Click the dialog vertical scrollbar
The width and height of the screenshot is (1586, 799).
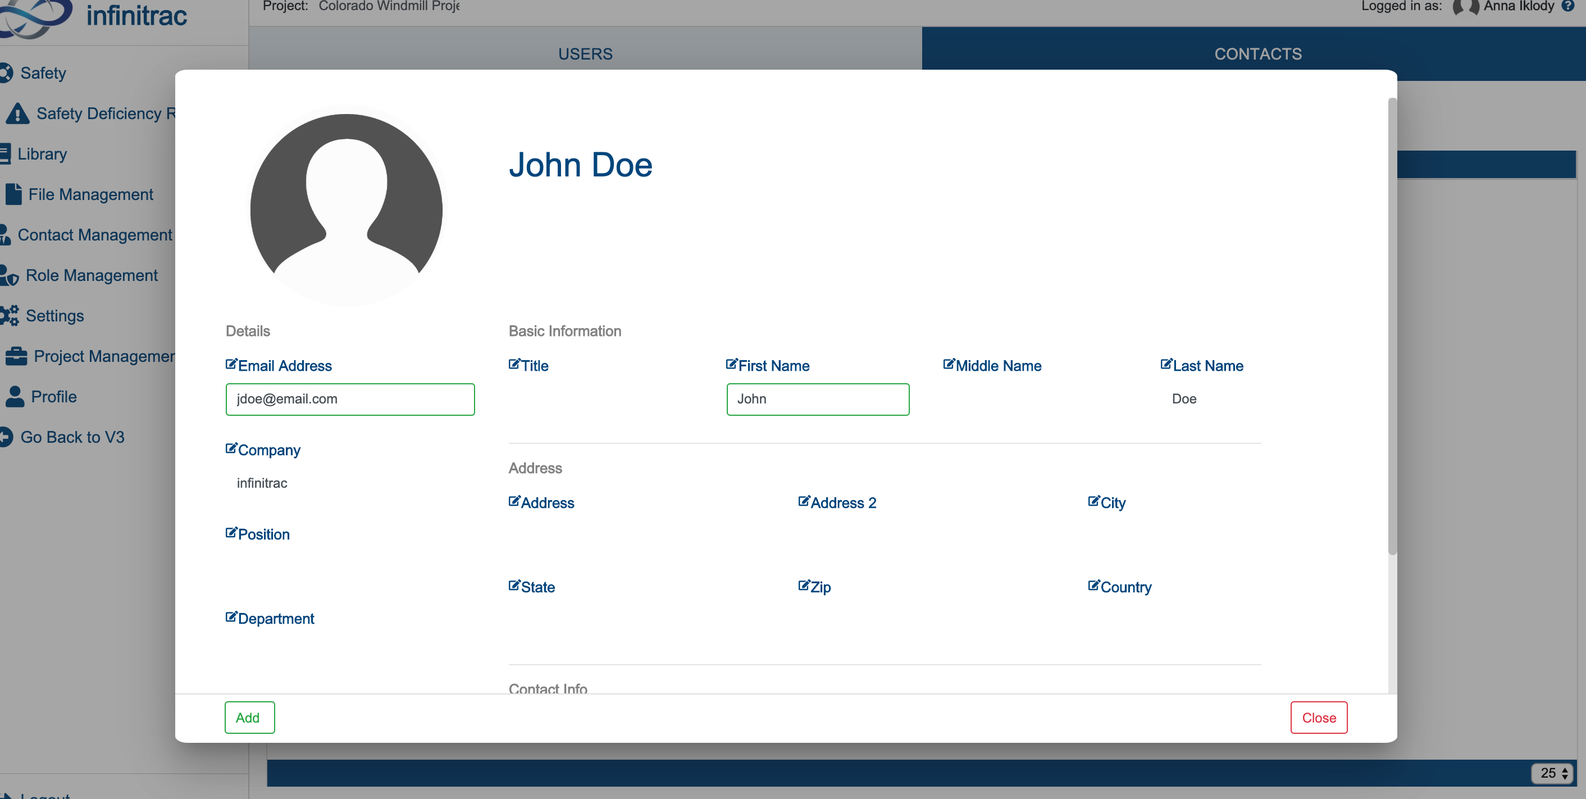tap(1392, 325)
